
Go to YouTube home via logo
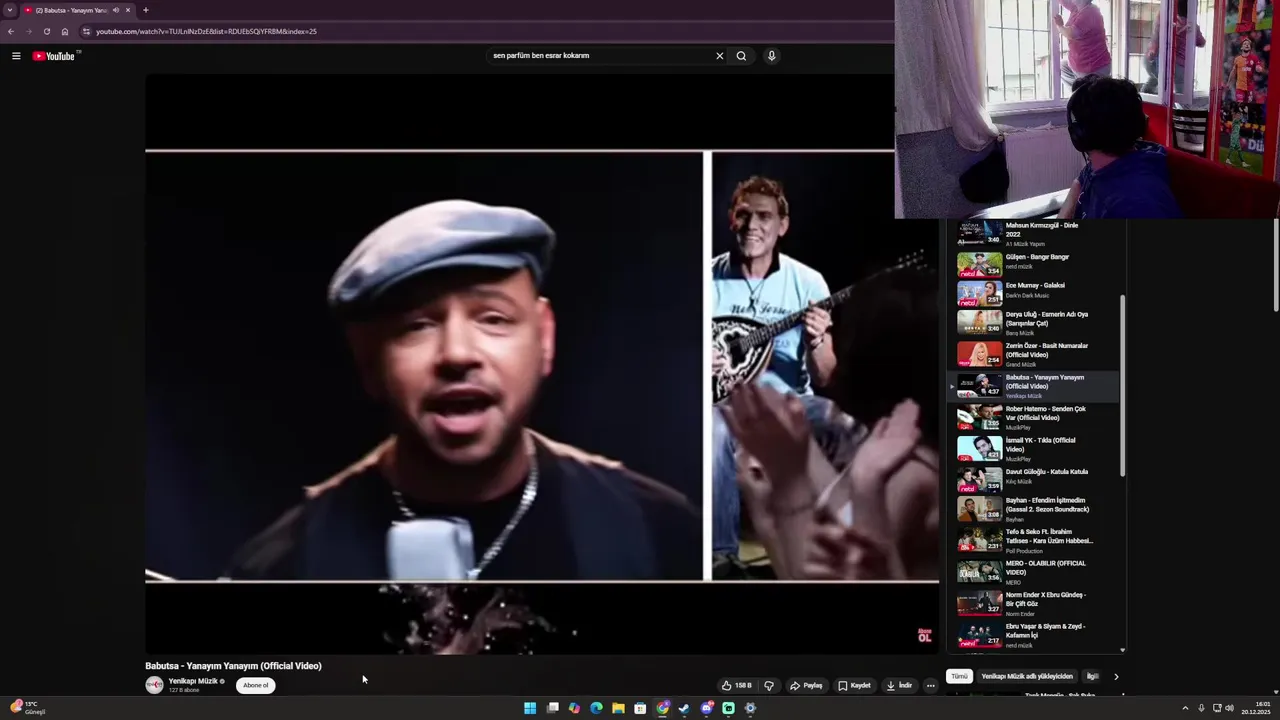coord(55,56)
